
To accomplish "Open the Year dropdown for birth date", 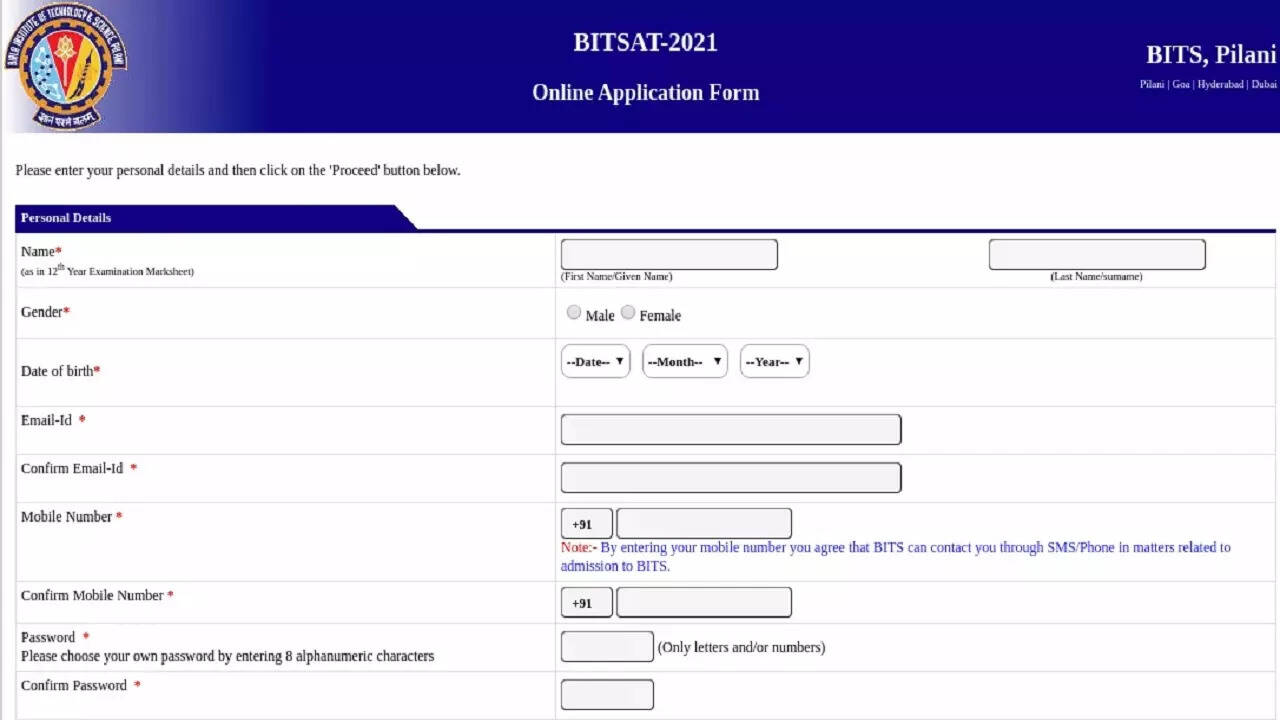I will 774,362.
